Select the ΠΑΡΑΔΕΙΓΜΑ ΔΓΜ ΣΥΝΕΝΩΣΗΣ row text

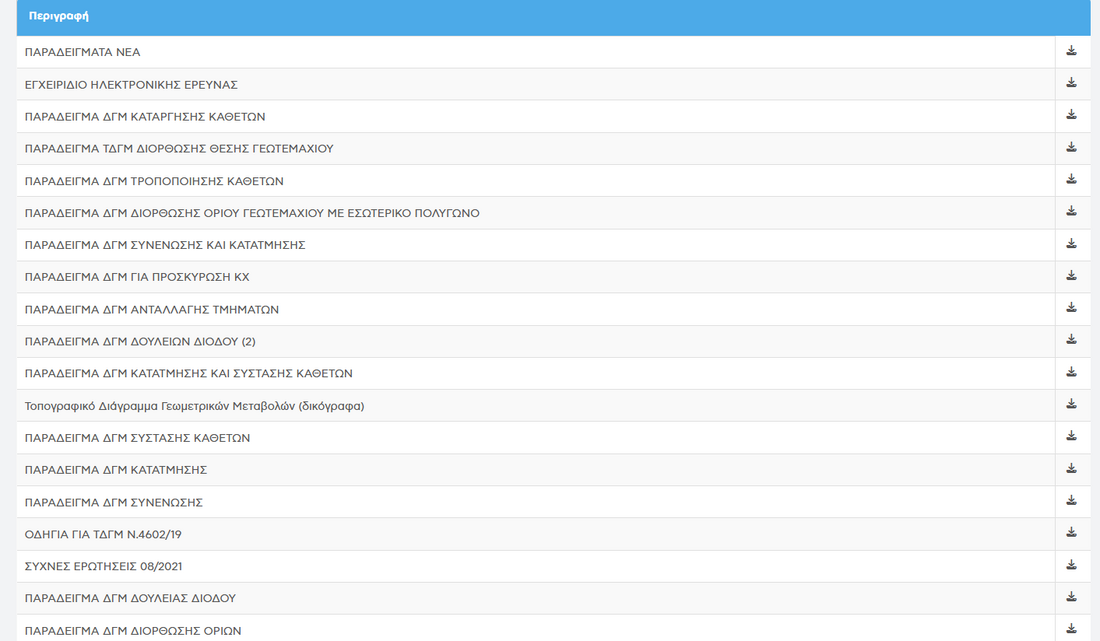click(114, 502)
